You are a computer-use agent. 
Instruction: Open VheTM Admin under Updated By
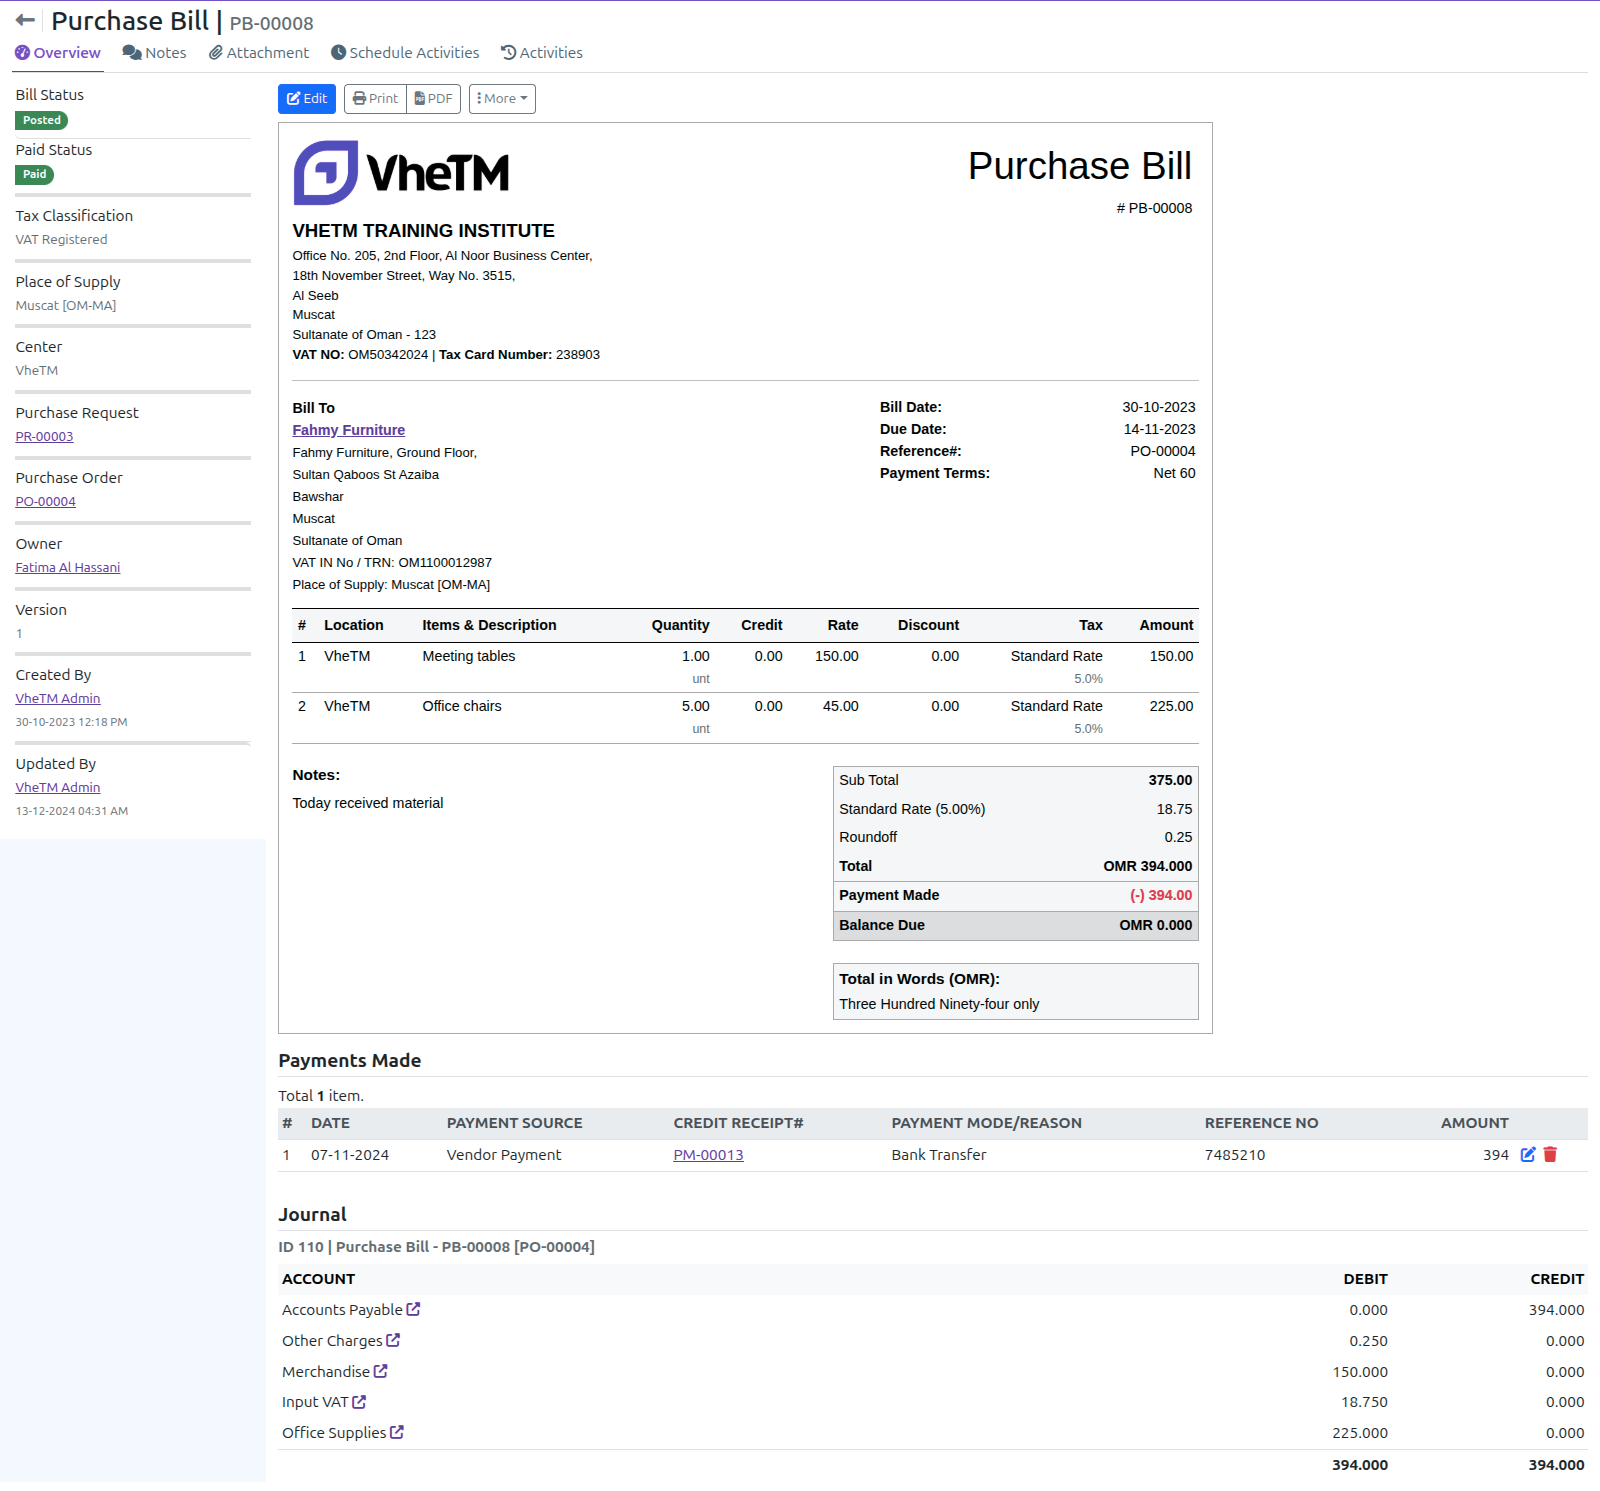pyautogui.click(x=57, y=788)
